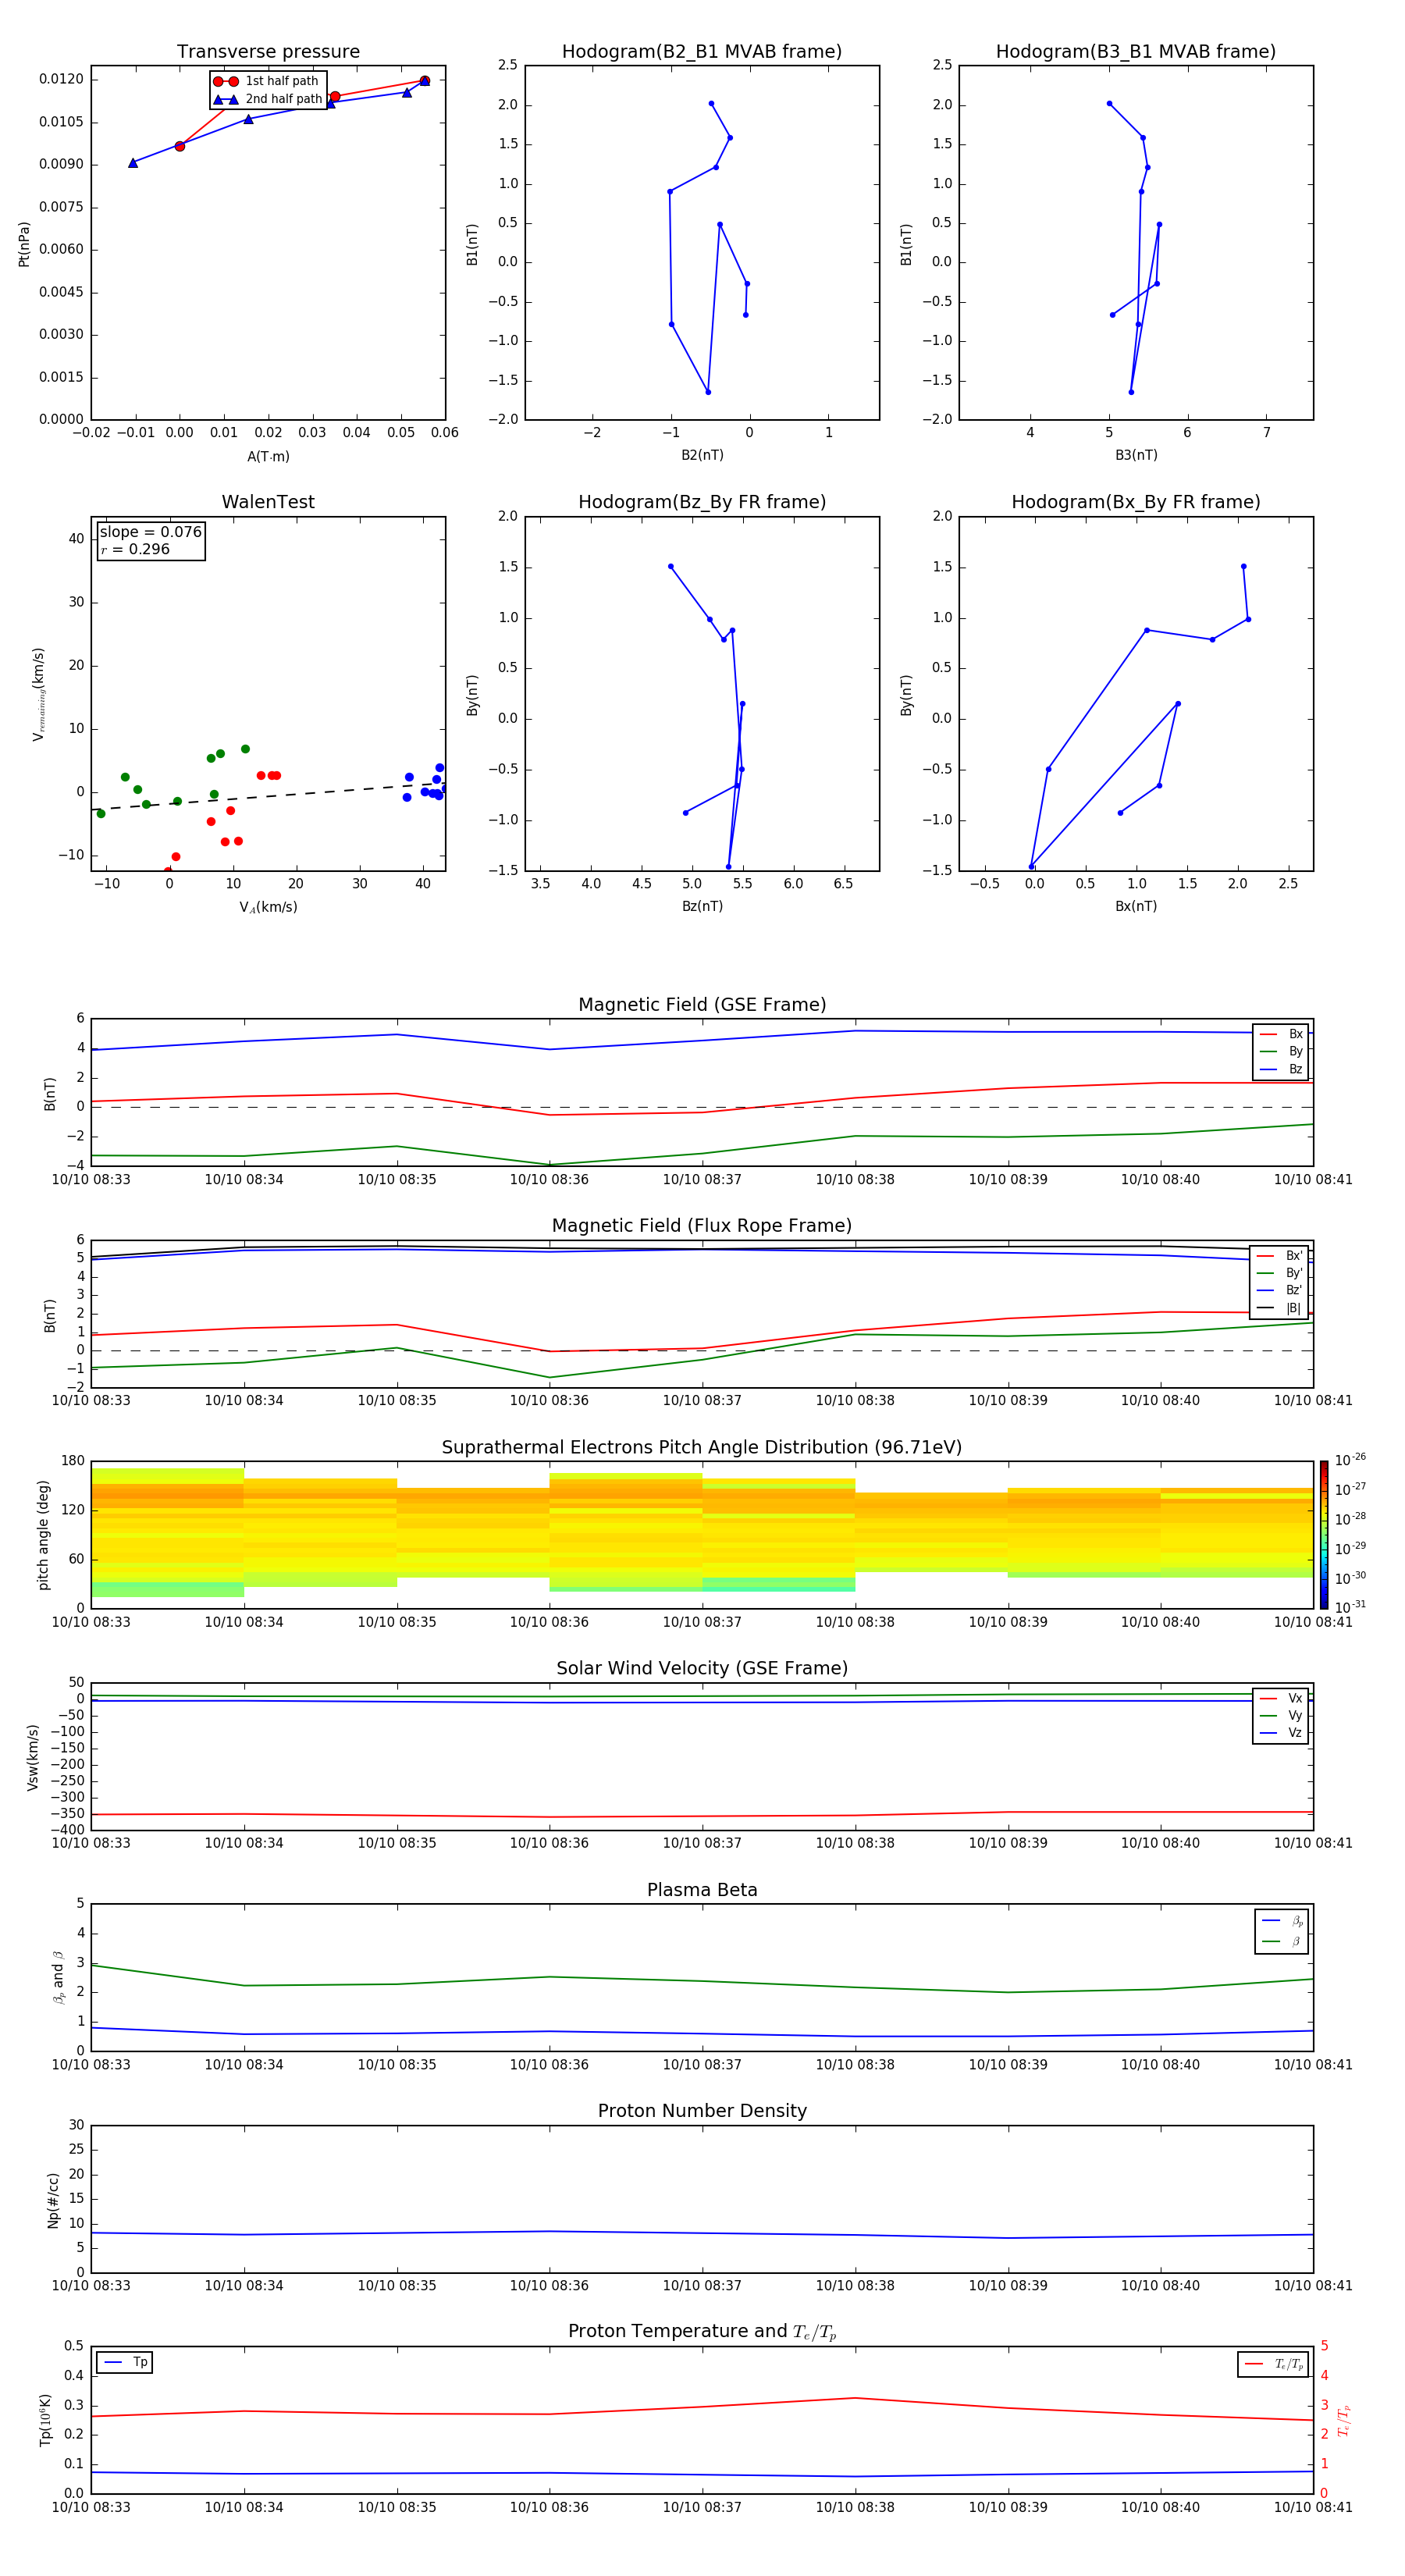Click 'A(T·m)' x-axis label
This screenshot has height=2576, width=1405.
click(x=268, y=456)
